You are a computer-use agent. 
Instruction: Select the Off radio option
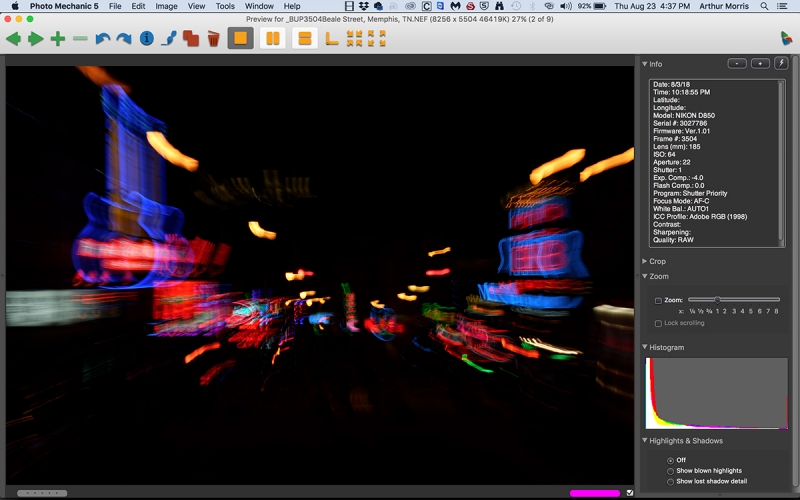coord(670,460)
